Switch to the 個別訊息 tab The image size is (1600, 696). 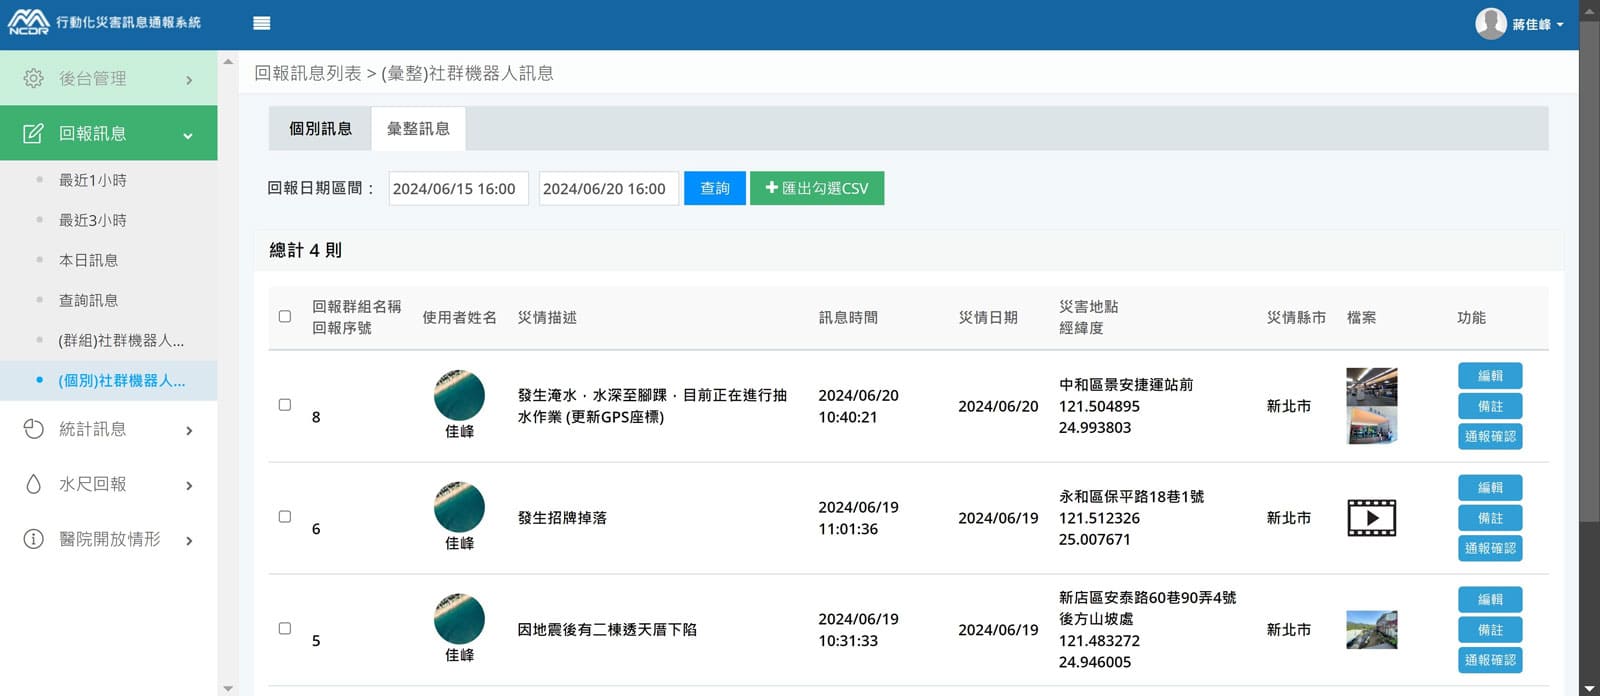click(320, 129)
